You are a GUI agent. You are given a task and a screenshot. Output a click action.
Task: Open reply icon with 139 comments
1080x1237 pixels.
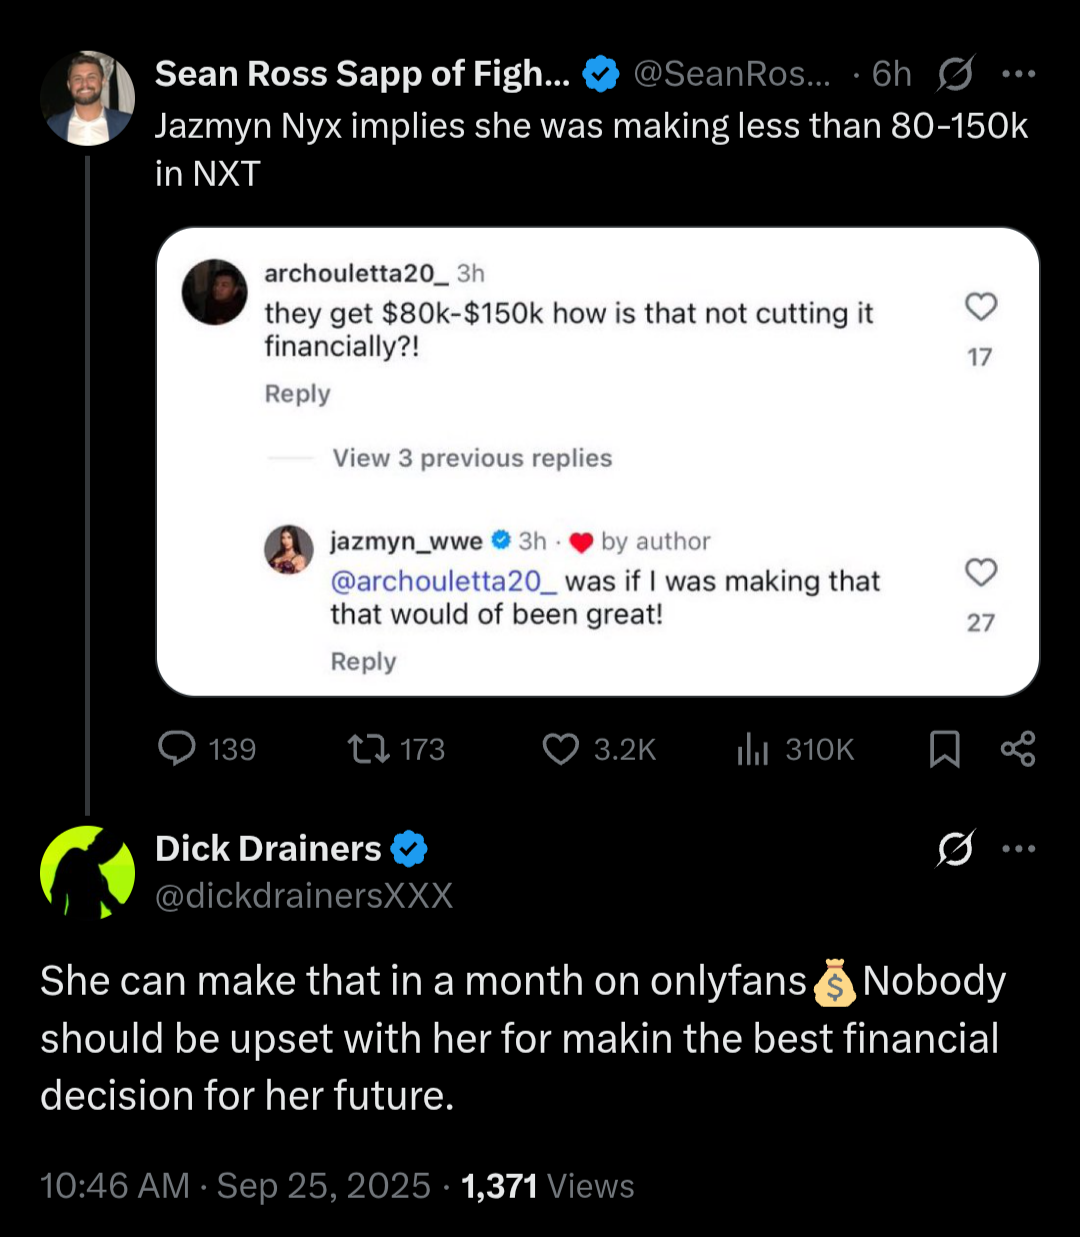[178, 748]
